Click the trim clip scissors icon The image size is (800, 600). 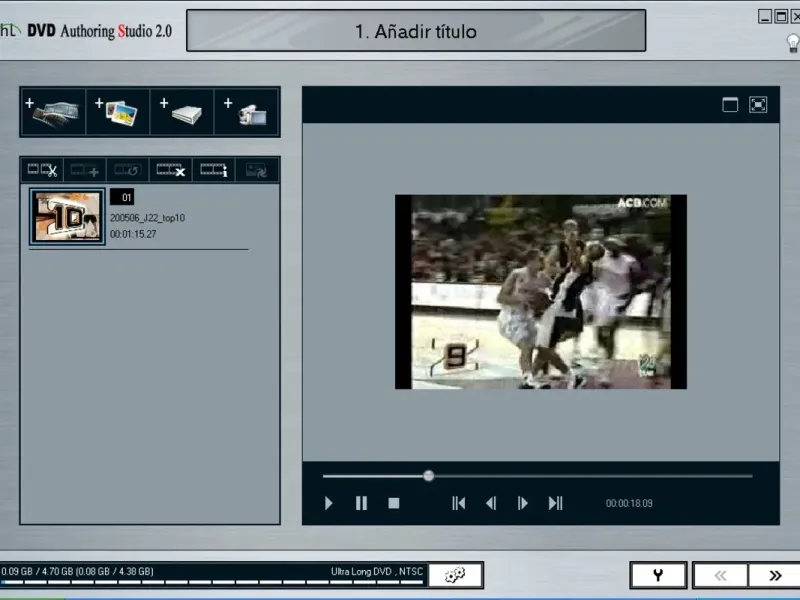point(42,171)
